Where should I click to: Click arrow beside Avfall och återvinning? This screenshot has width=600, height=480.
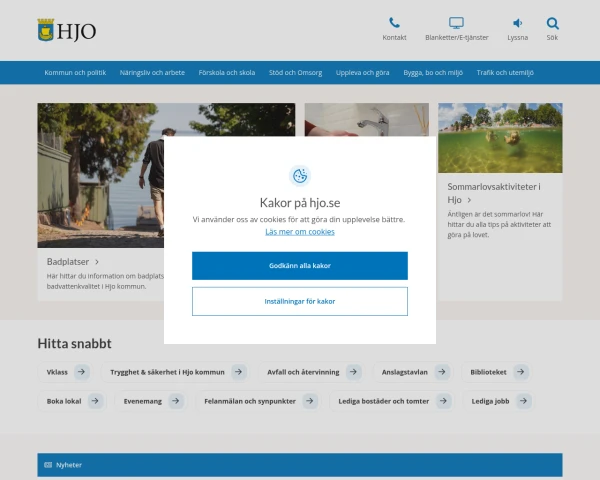[x=353, y=372]
